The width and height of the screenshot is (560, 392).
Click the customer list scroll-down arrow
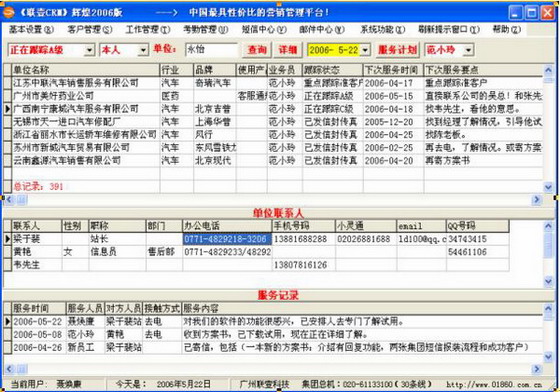point(548,187)
